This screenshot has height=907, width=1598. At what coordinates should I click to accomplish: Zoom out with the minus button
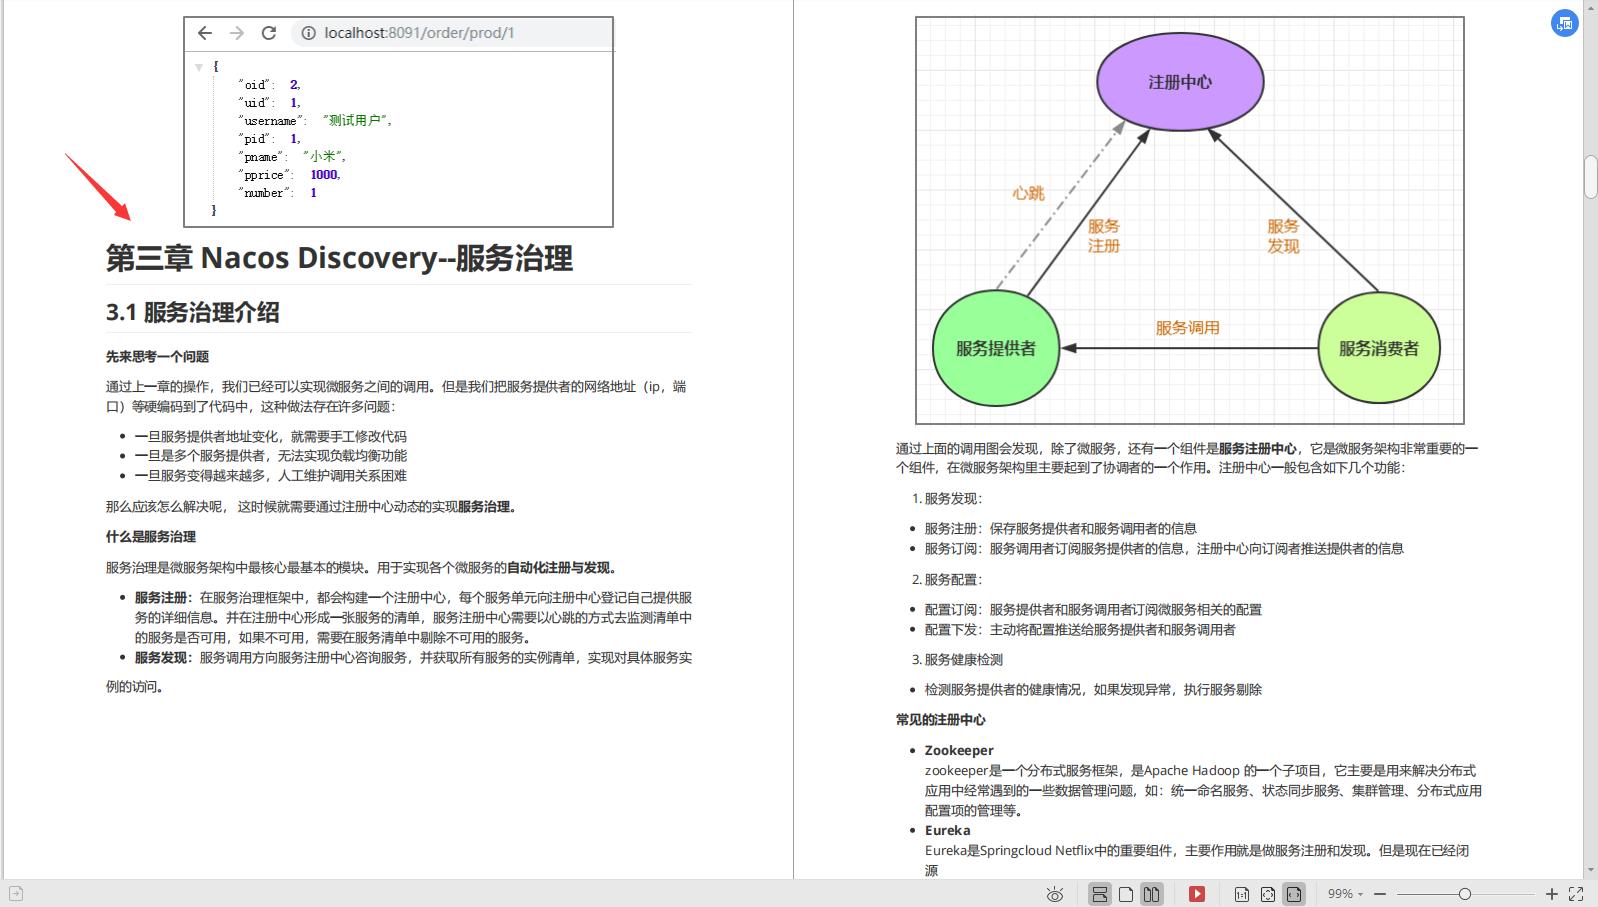tap(1380, 894)
